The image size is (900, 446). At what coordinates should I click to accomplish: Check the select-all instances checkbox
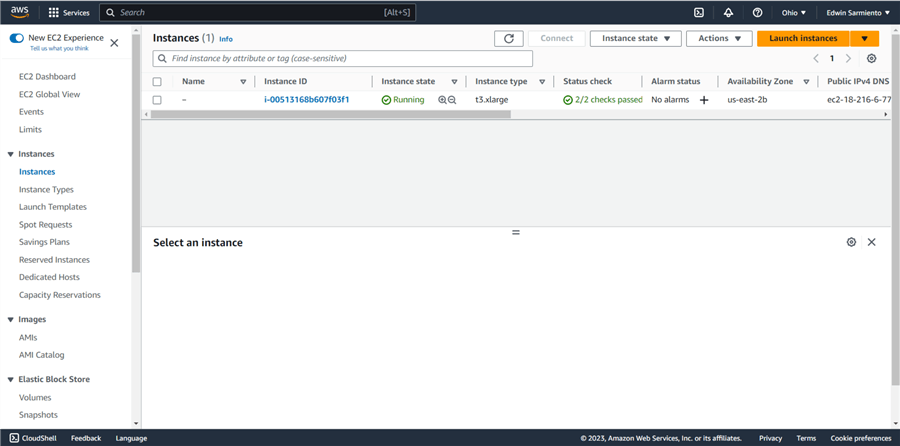coord(157,82)
